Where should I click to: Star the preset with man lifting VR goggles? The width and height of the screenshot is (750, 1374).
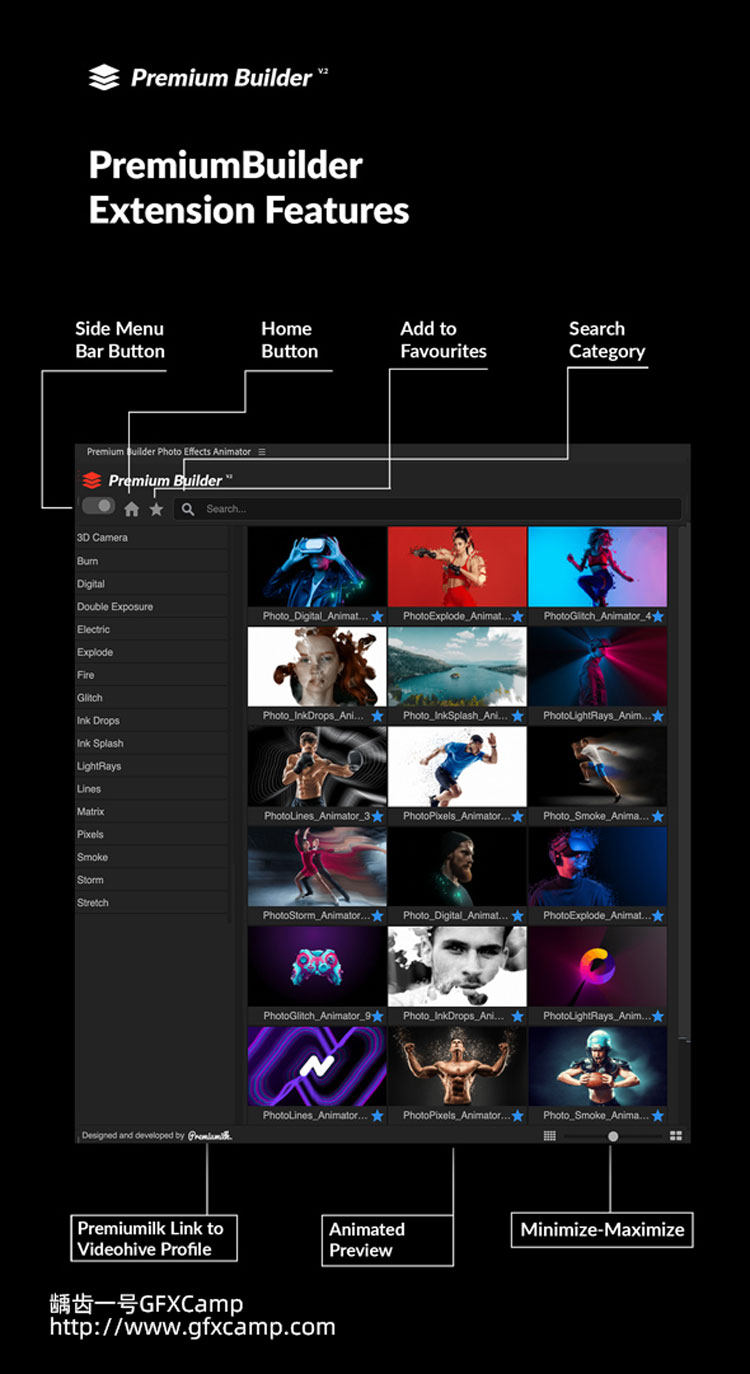point(378,617)
